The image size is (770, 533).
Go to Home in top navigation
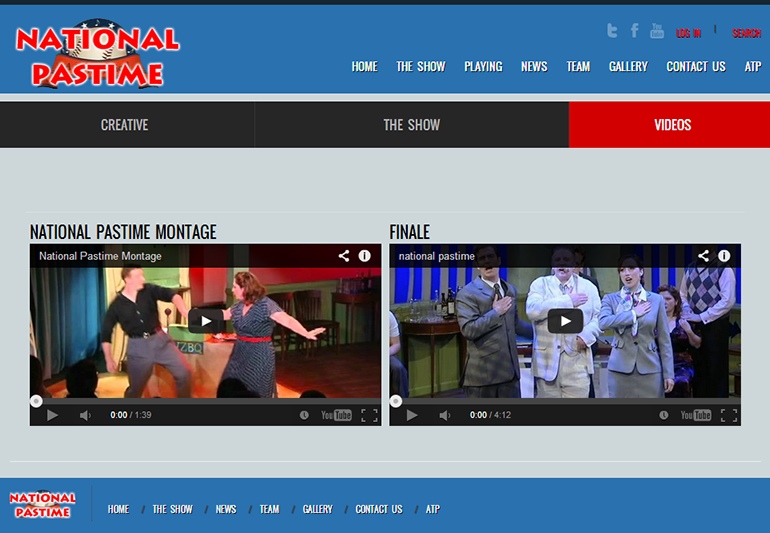(x=364, y=67)
